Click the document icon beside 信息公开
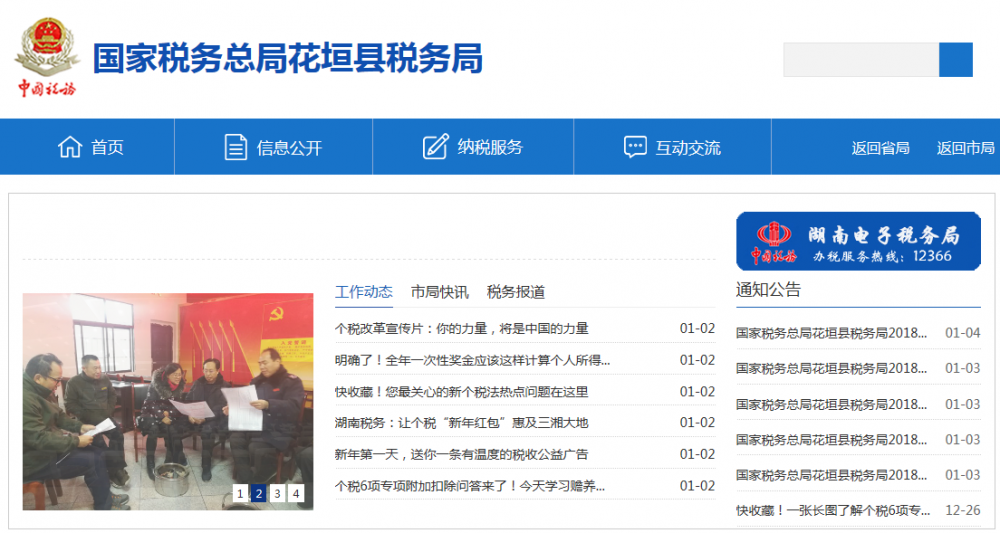1000x533 pixels. 235,147
